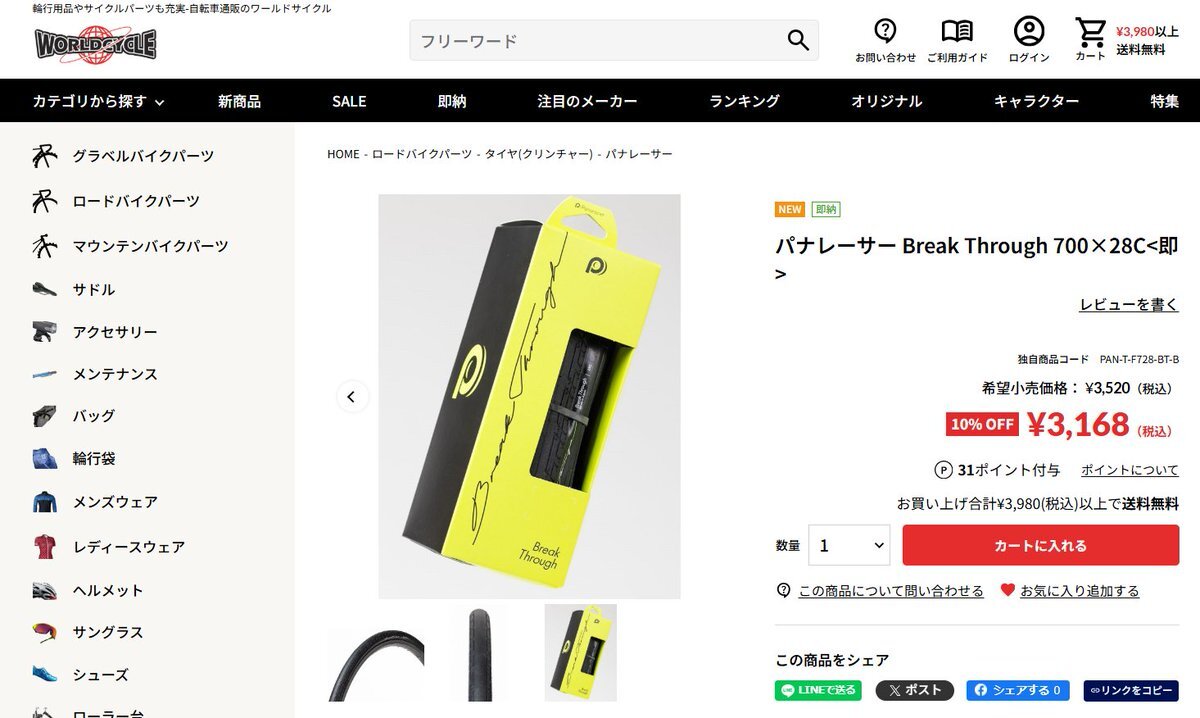Viewport: 1200px width, 718px height.
Task: Show previous product image with left arrow
Action: [351, 396]
